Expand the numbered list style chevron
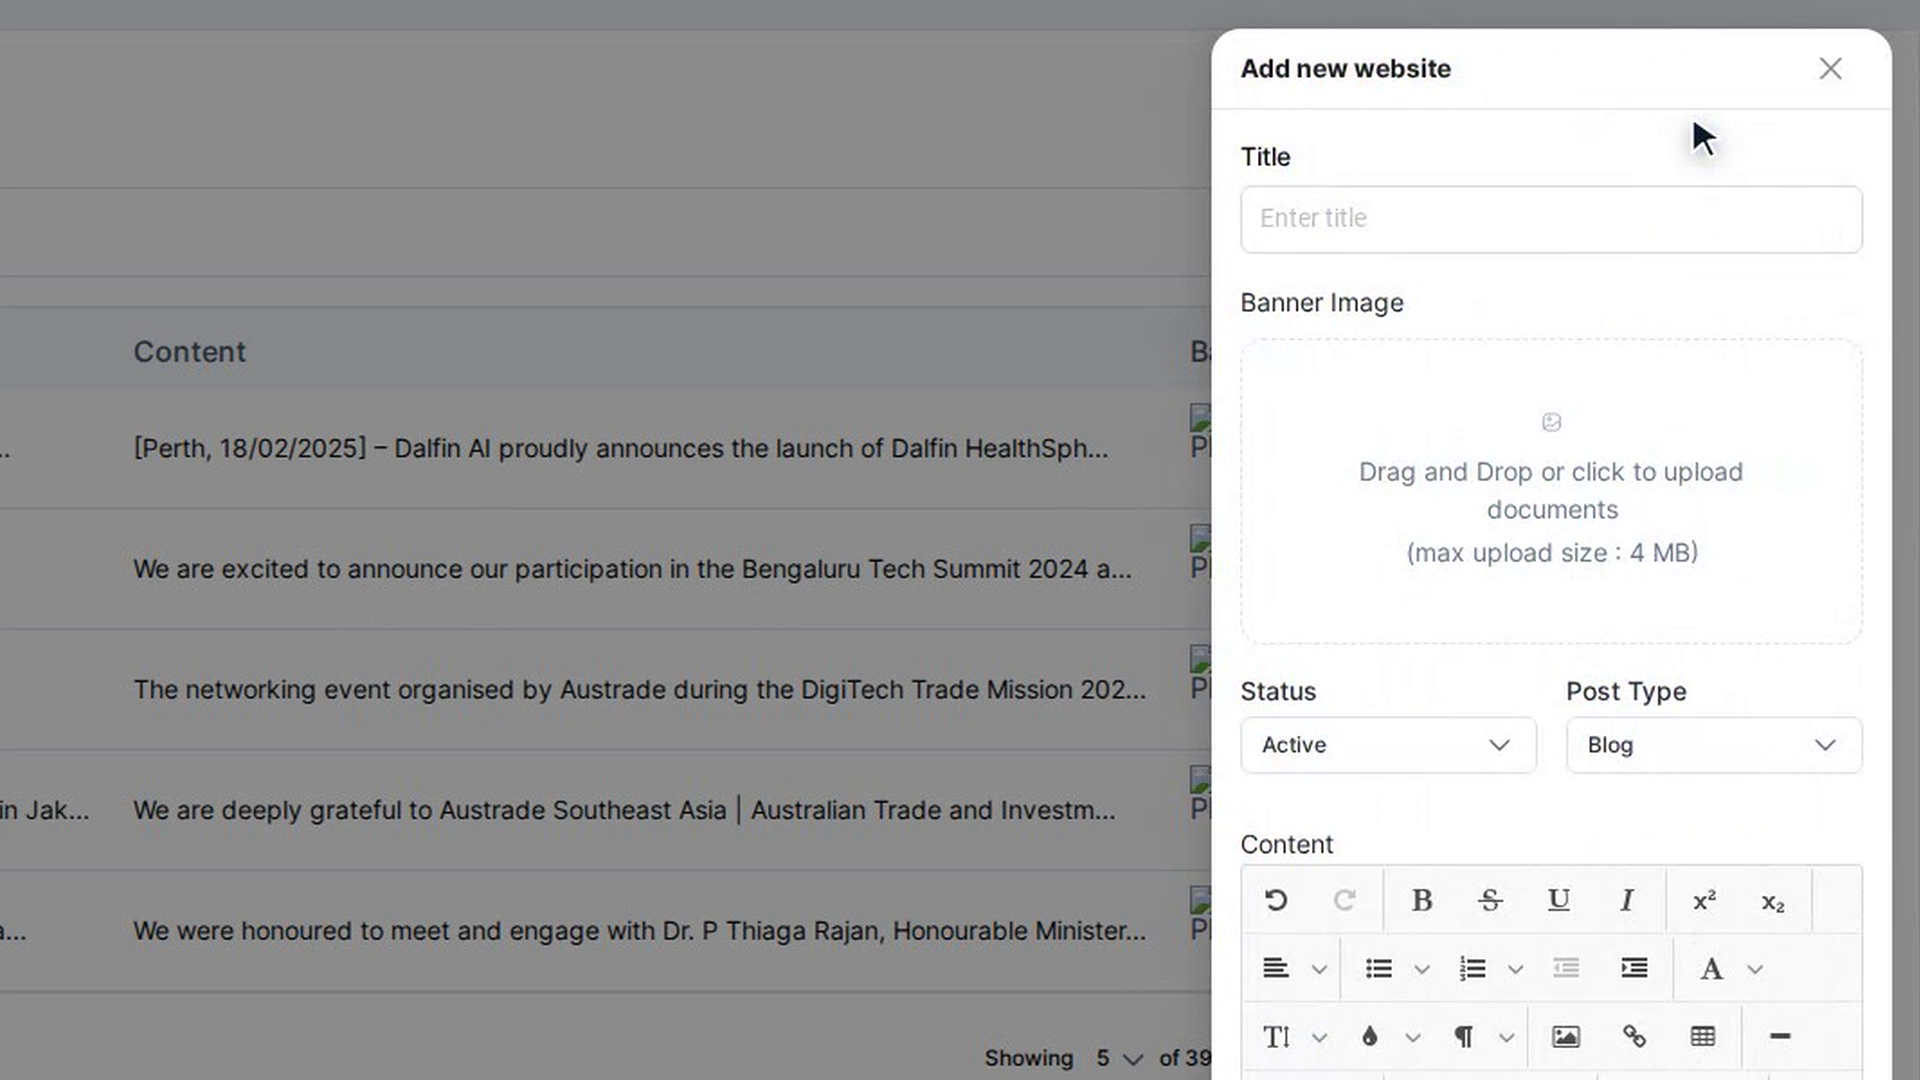Viewport: 1920px width, 1080px height. 1515,969
